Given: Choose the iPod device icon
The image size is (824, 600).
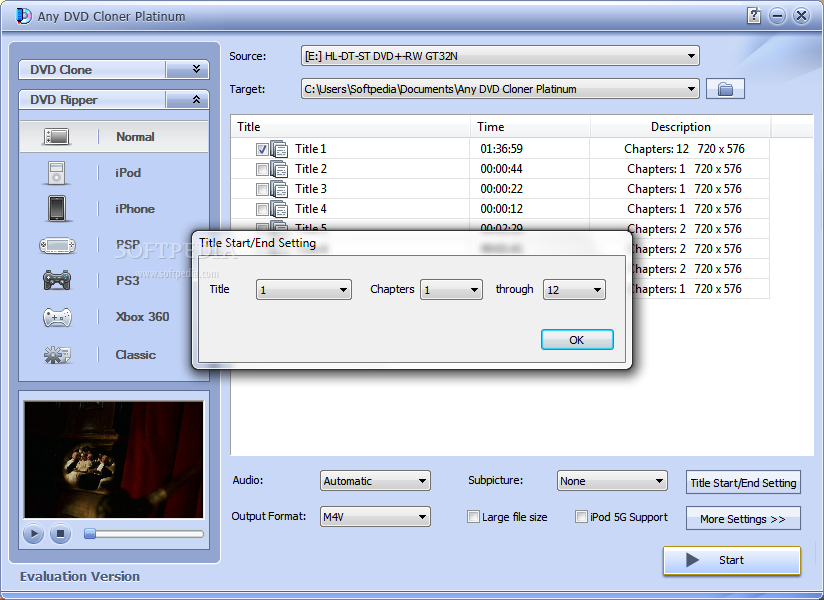Looking at the screenshot, I should pyautogui.click(x=56, y=173).
